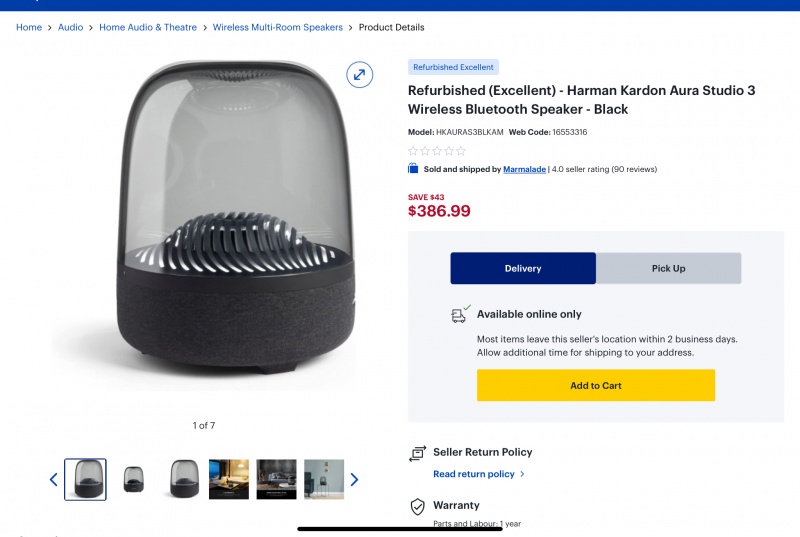Select the second speaker thumbnail
Viewport: 800px width, 537px height.
[x=133, y=480]
